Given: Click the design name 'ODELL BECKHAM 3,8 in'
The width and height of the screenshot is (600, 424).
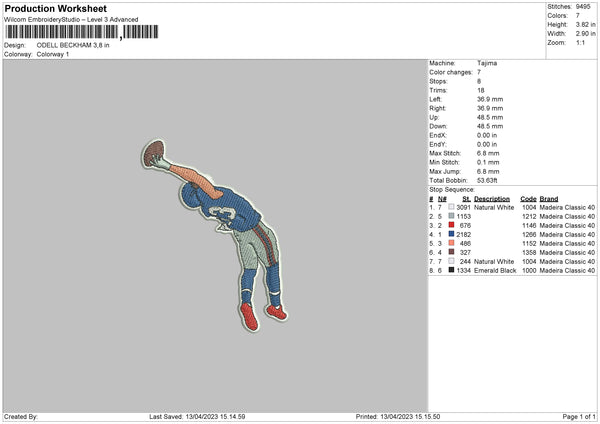Looking at the screenshot, I should pos(73,45).
